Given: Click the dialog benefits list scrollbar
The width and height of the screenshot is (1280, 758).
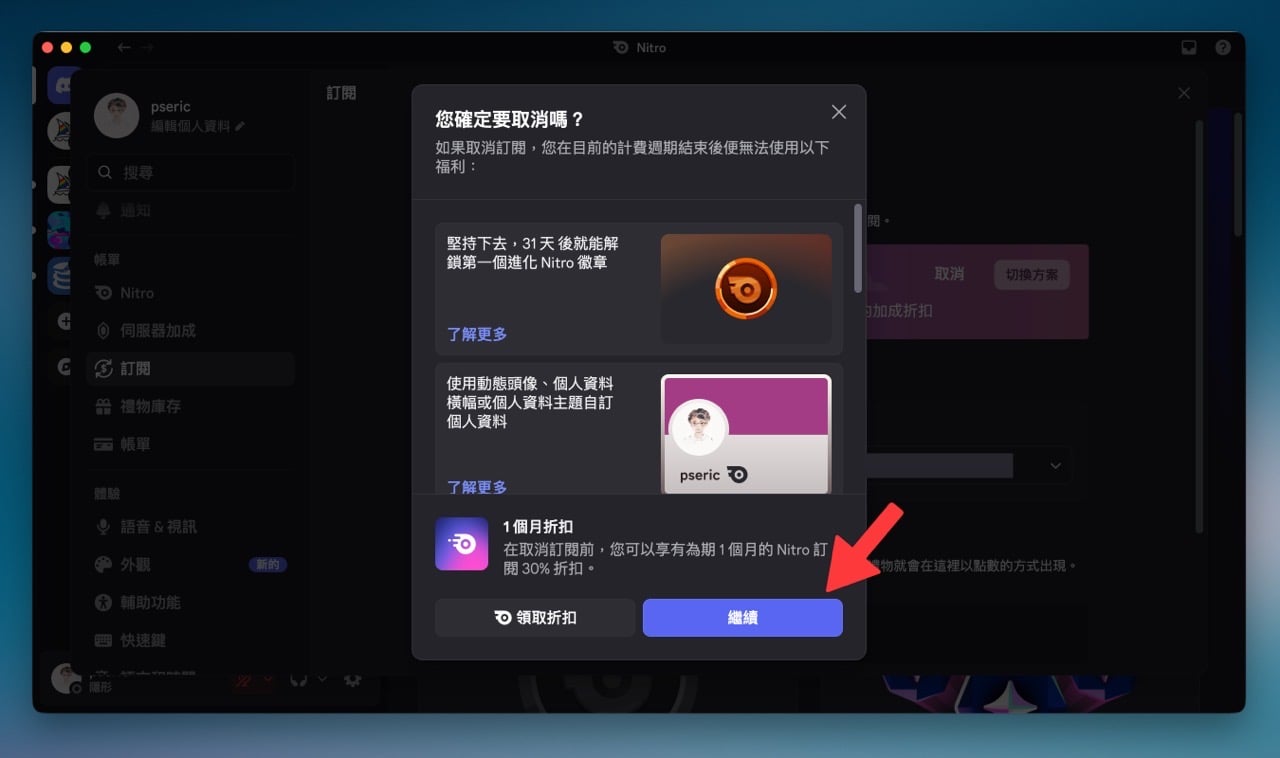Looking at the screenshot, I should (858, 248).
